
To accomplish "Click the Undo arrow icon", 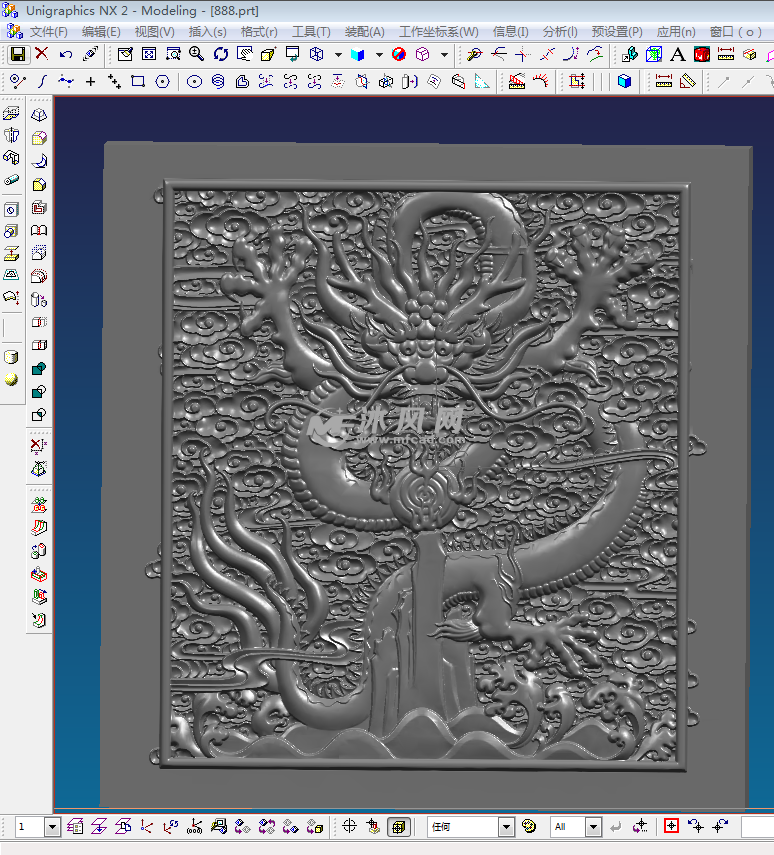I will pos(66,54).
